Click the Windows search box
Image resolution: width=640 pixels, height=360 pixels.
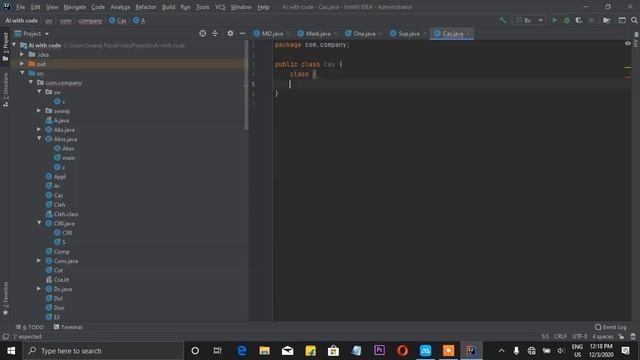pyautogui.click(x=103, y=351)
